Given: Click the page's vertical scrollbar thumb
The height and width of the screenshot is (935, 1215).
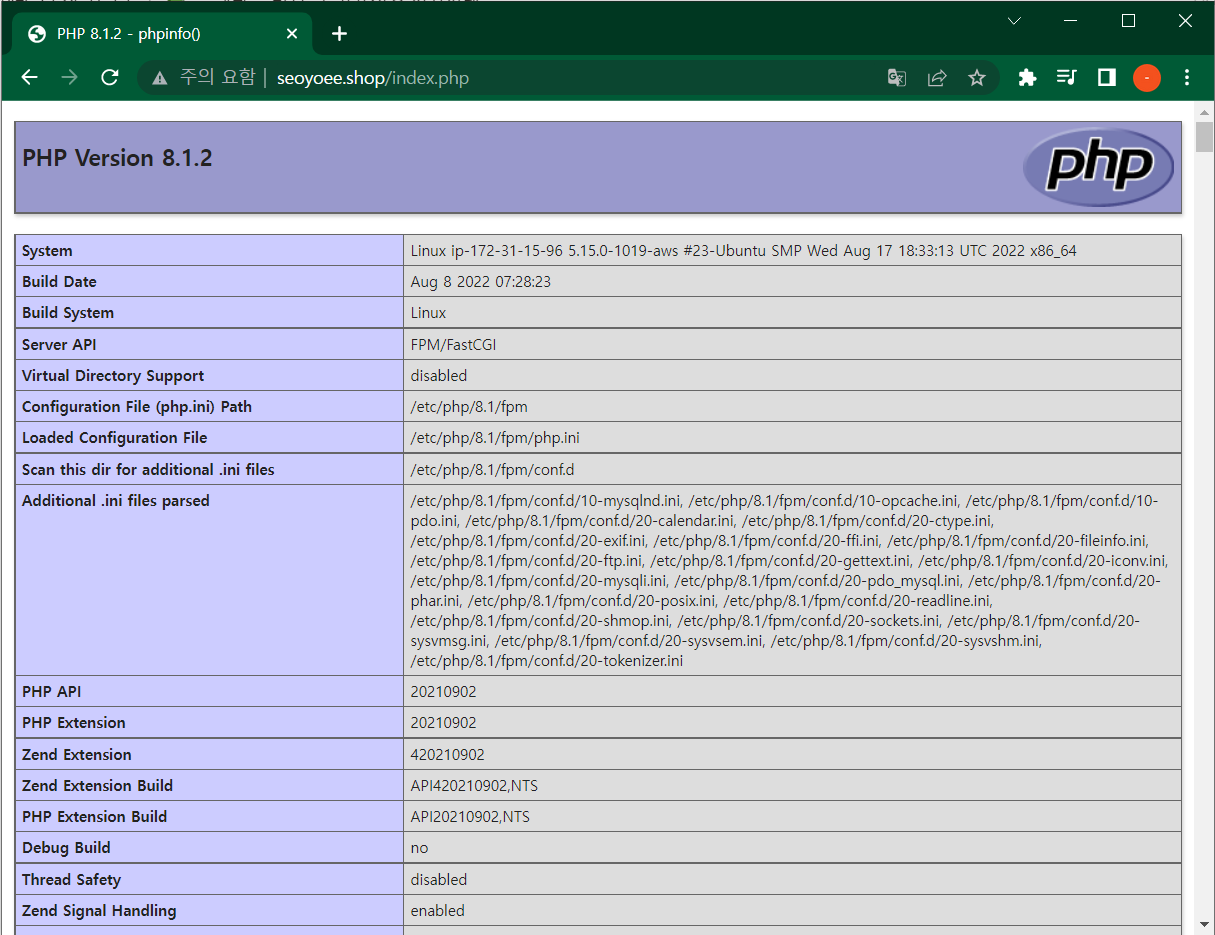Looking at the screenshot, I should (1204, 137).
